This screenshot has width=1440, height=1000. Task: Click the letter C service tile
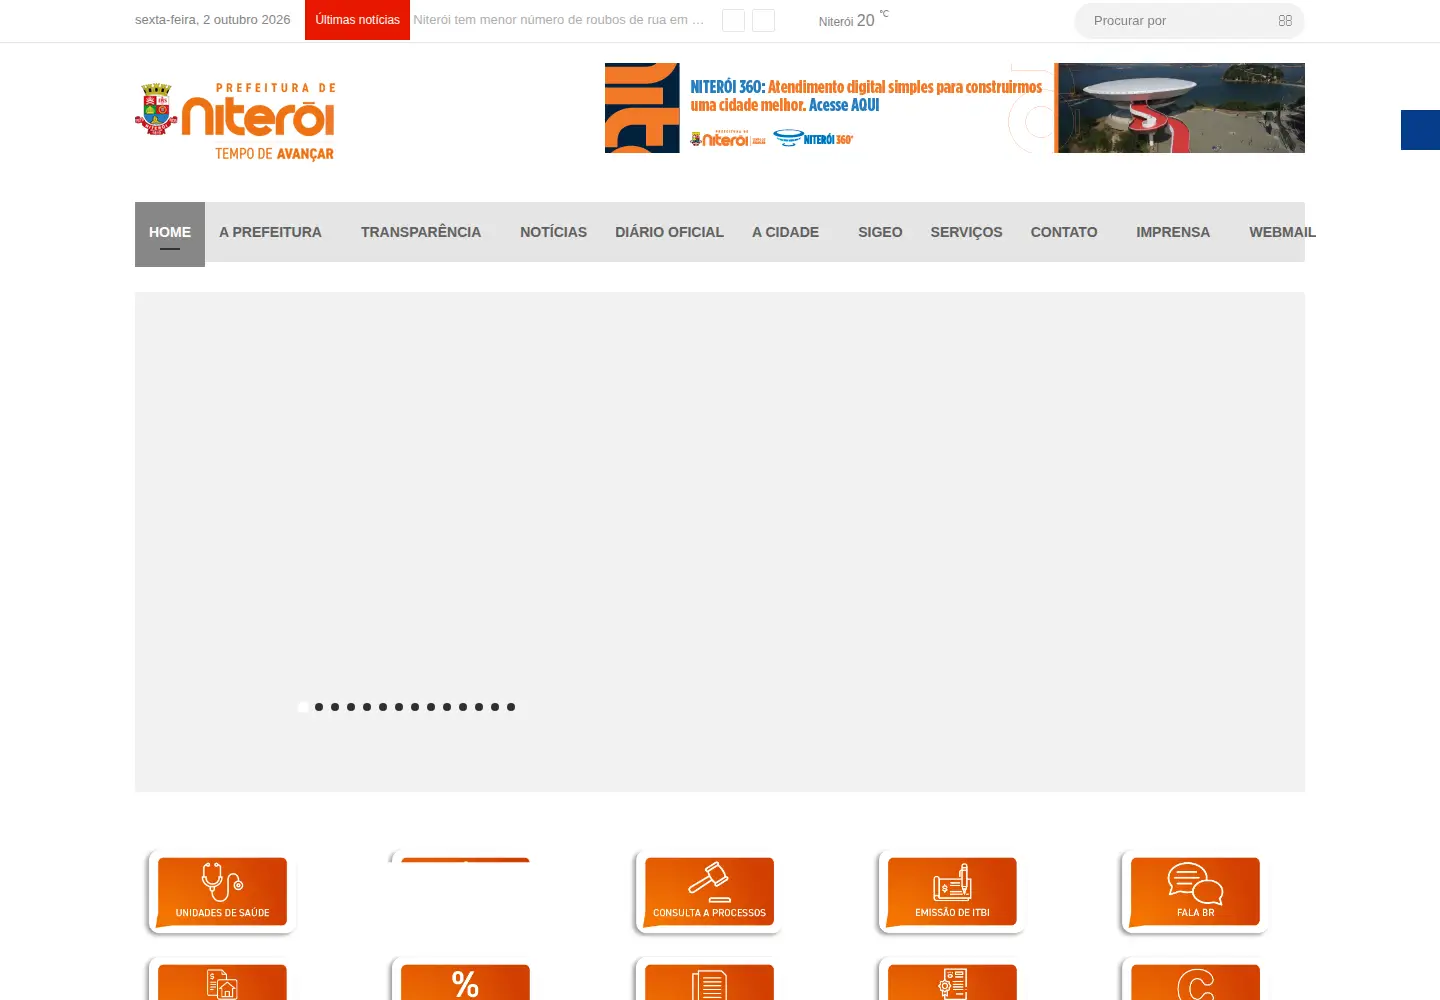(x=1195, y=980)
